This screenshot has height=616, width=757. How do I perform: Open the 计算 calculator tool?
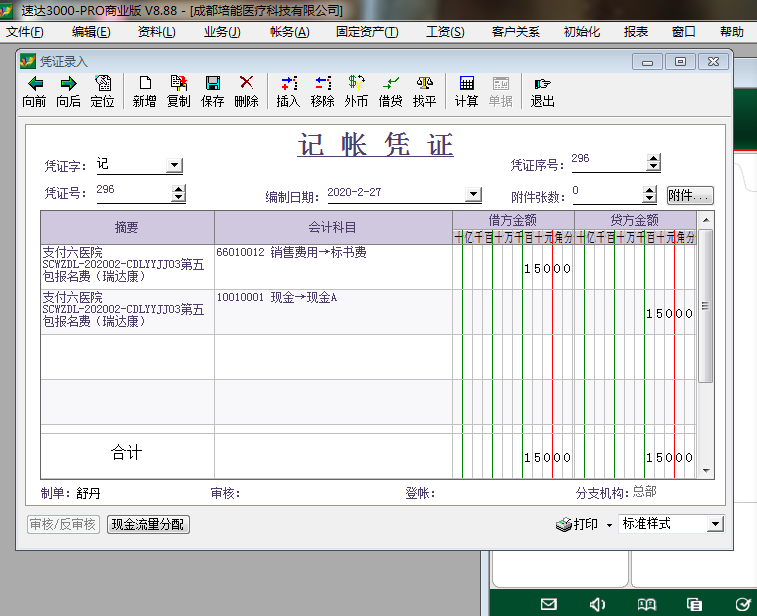[466, 91]
